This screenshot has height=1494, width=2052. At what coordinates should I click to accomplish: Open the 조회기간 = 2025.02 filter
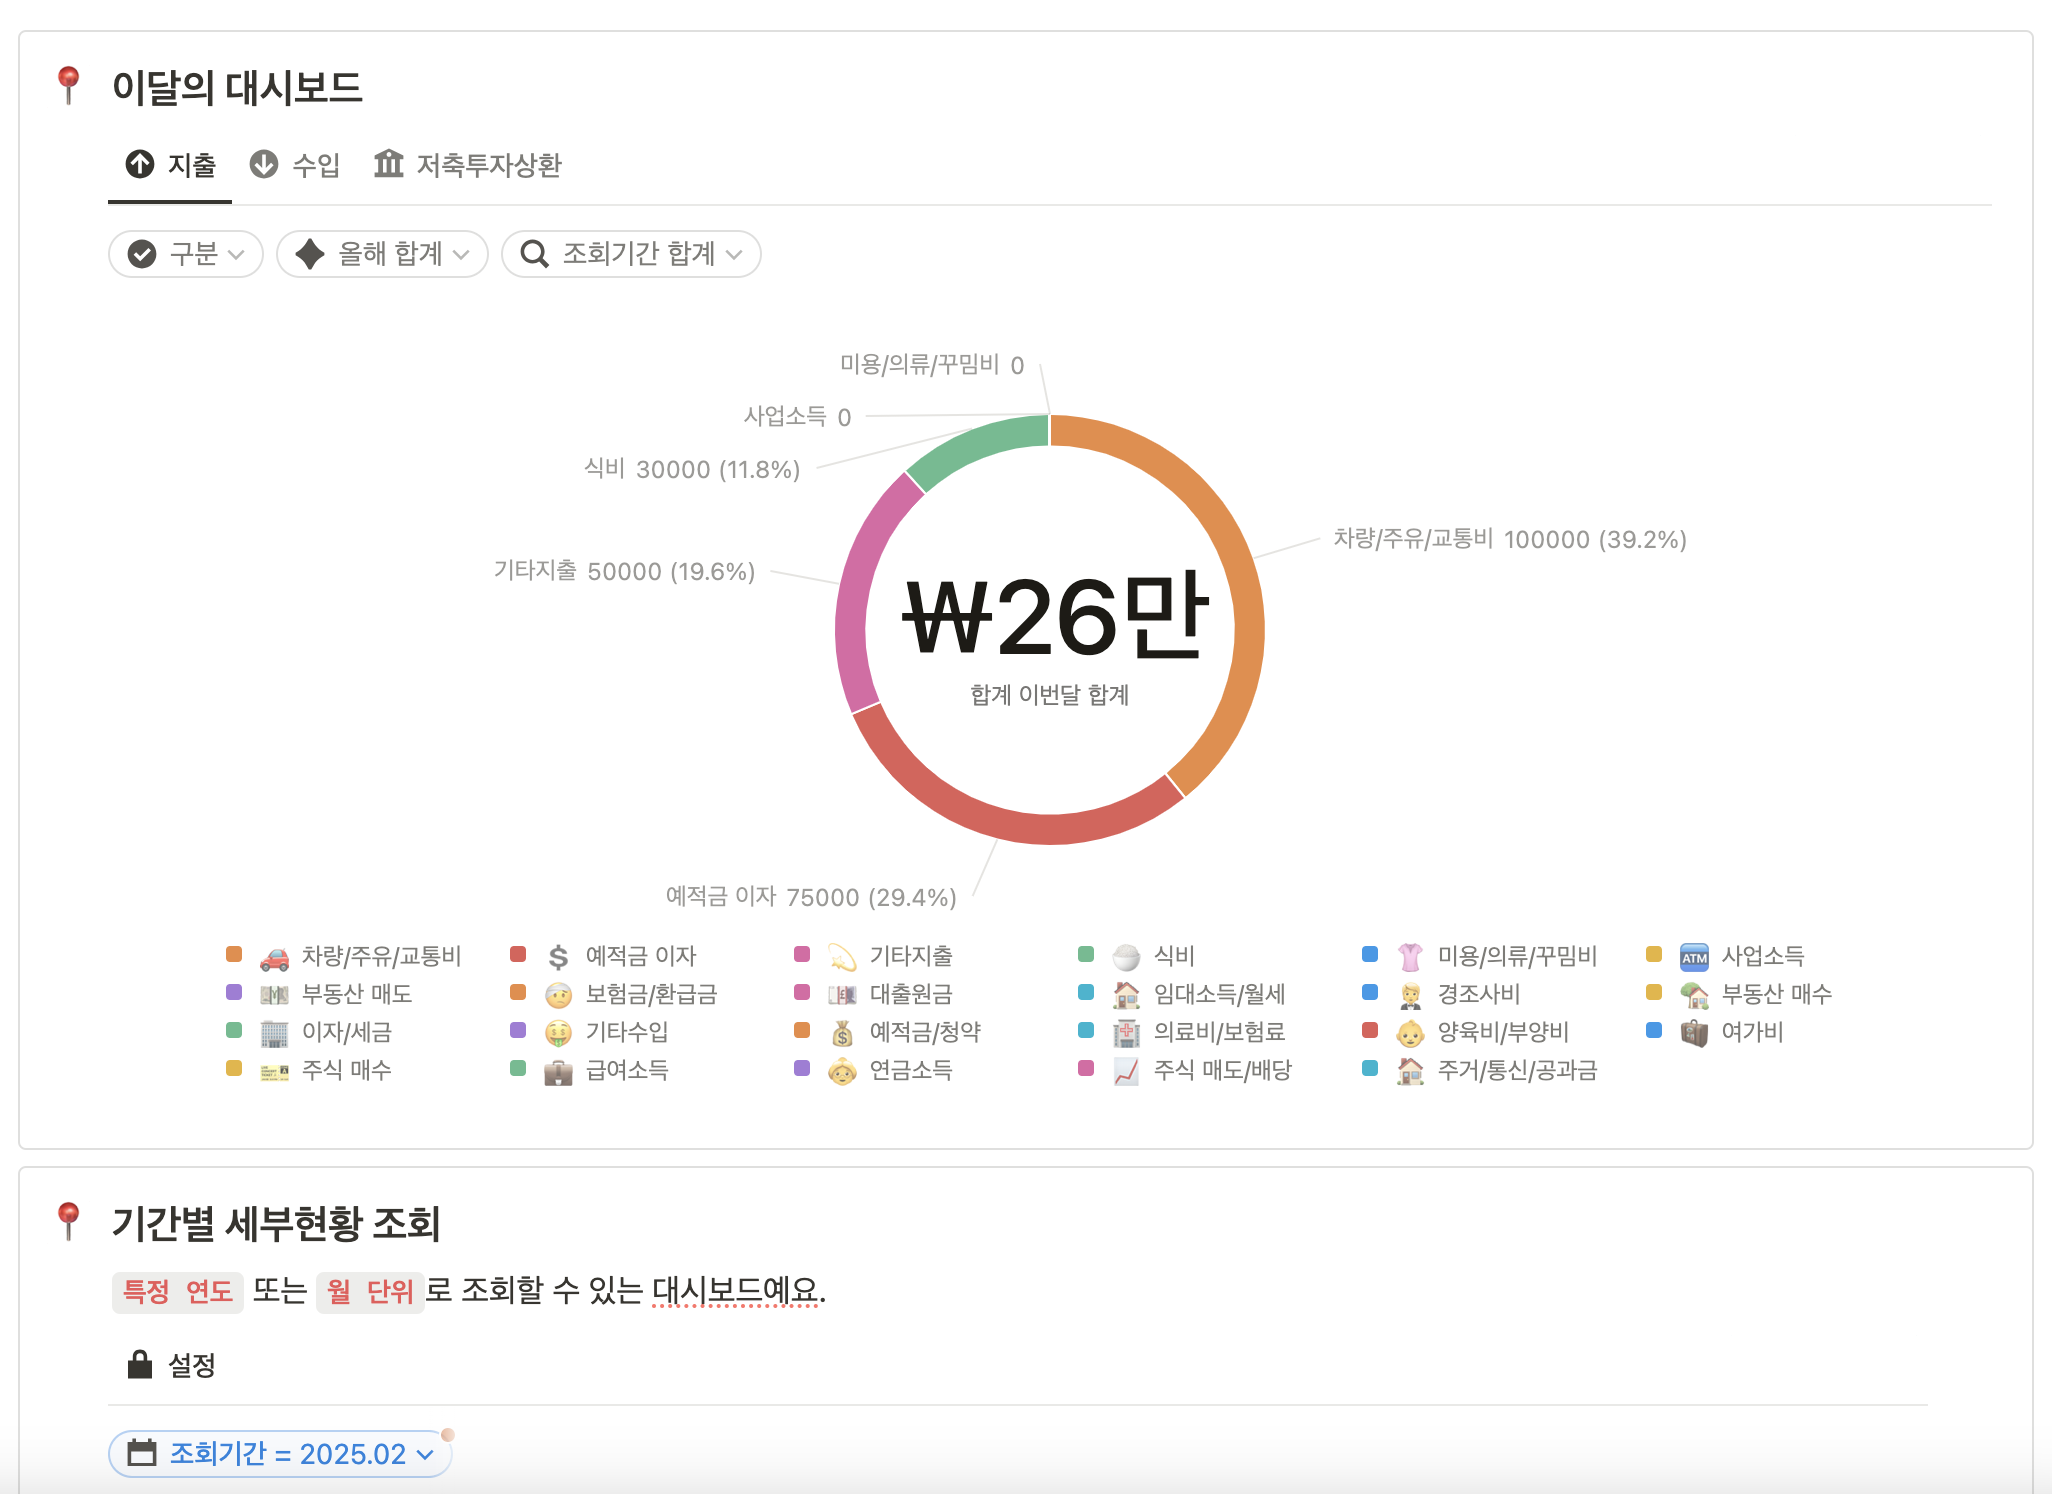[x=280, y=1453]
